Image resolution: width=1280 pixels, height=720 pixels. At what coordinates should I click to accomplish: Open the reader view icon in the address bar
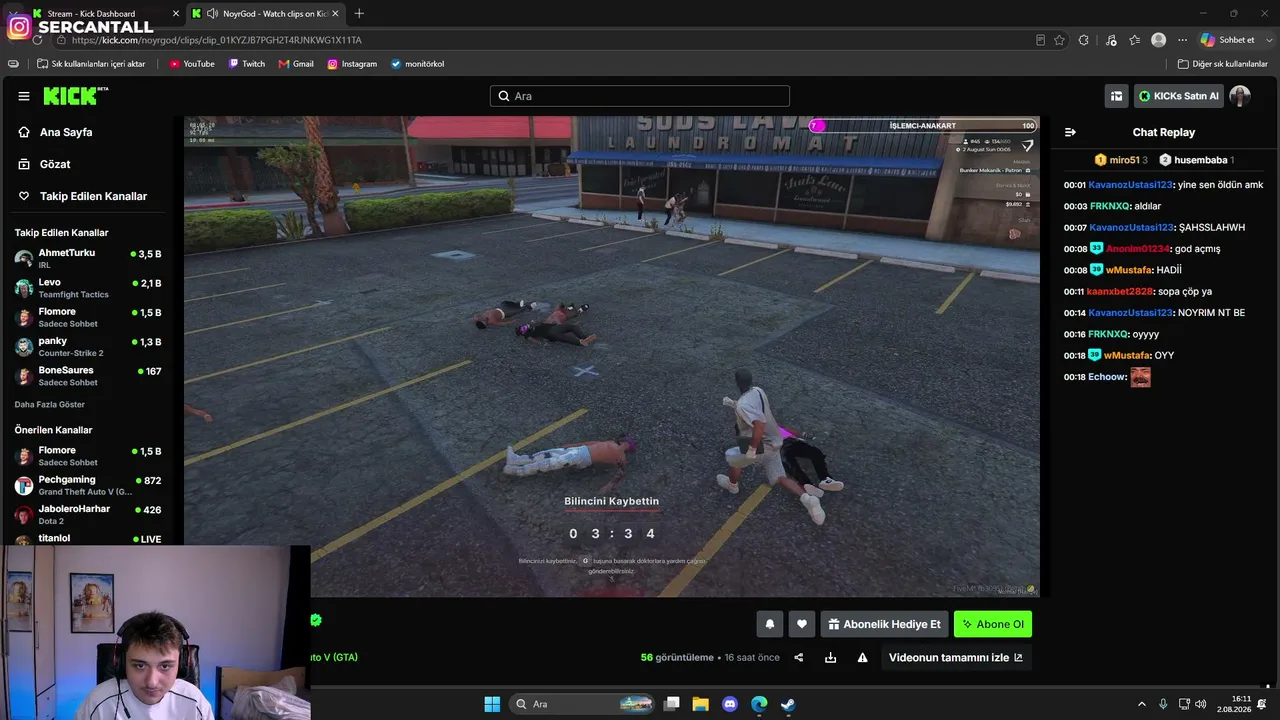[x=1040, y=40]
